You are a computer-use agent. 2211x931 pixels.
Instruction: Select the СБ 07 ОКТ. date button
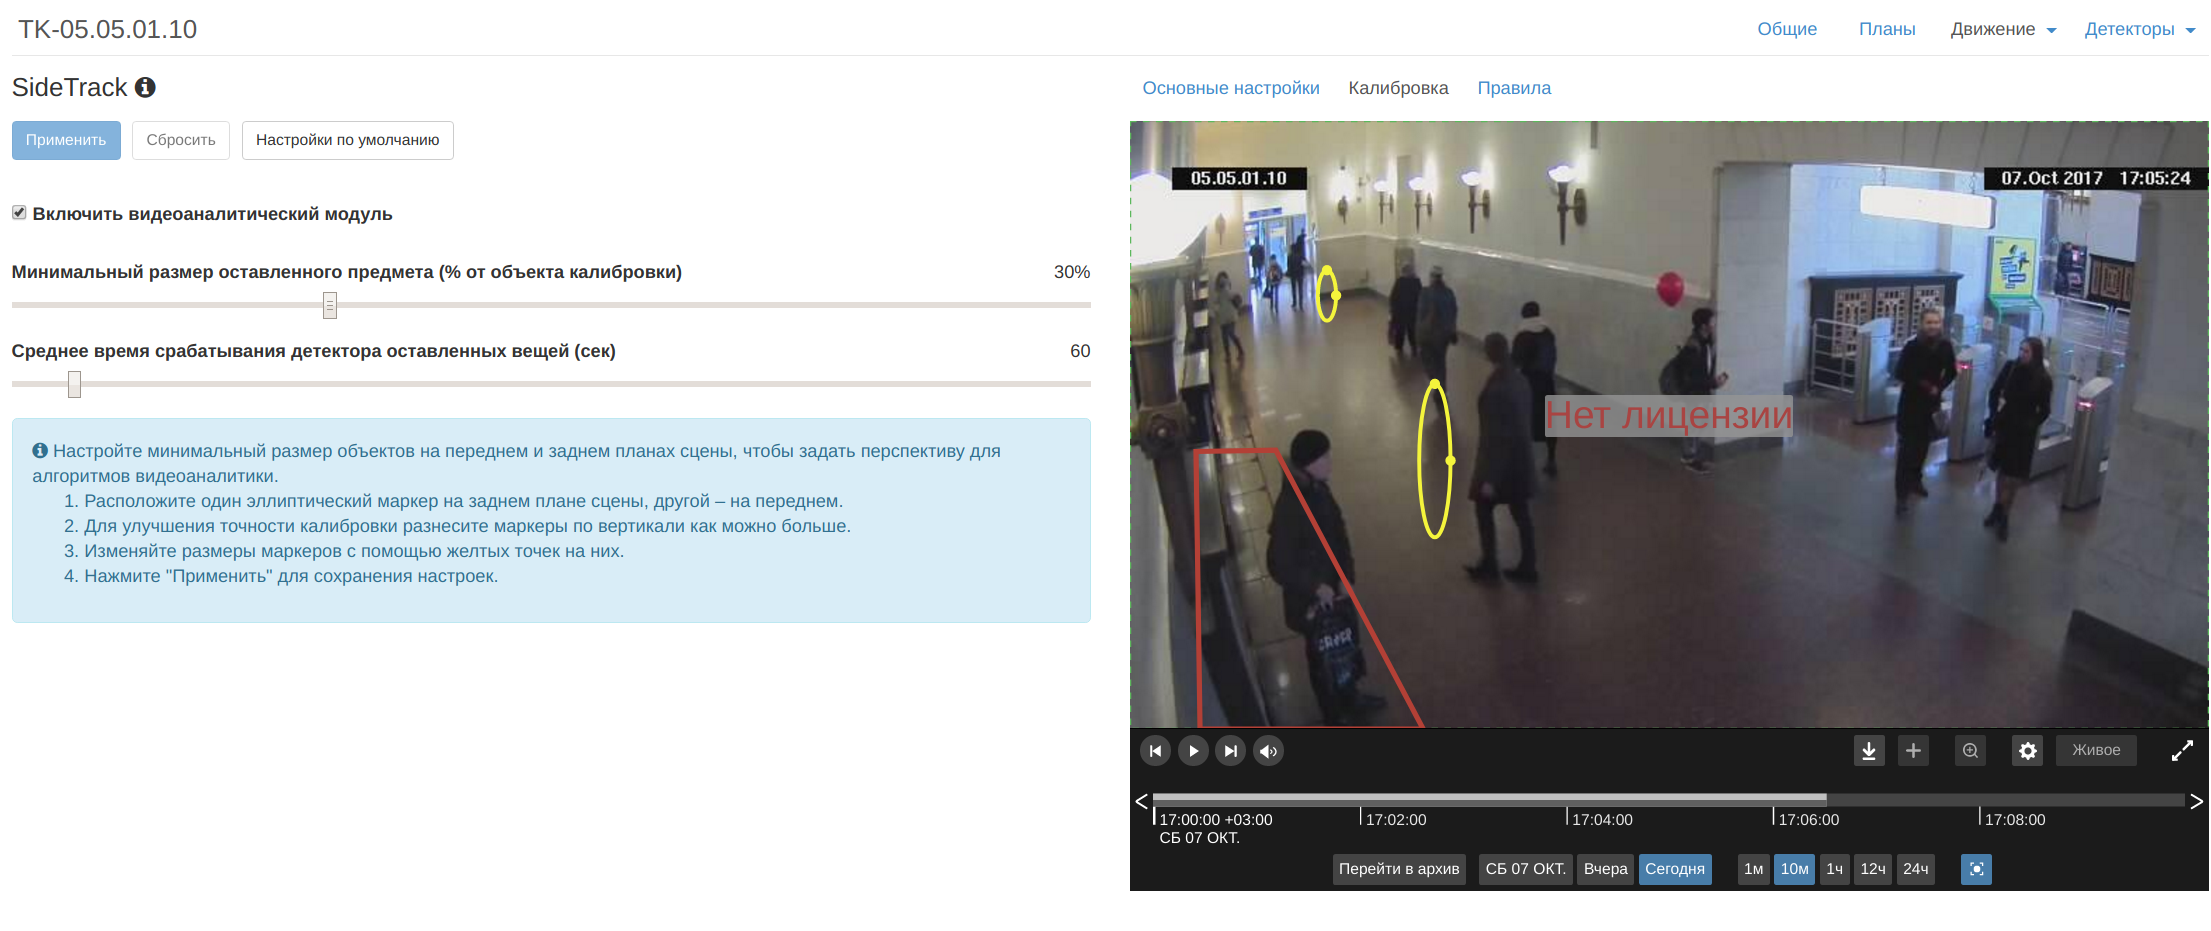1525,869
